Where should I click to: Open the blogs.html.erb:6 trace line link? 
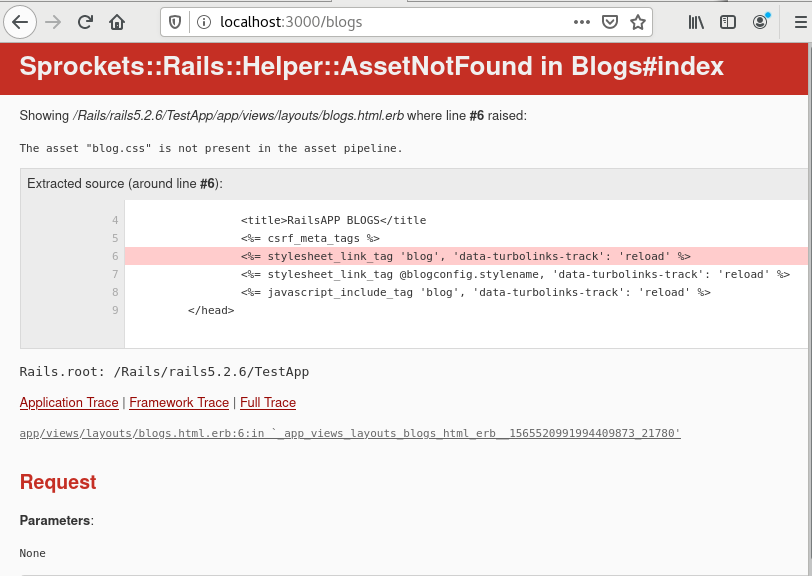350,433
